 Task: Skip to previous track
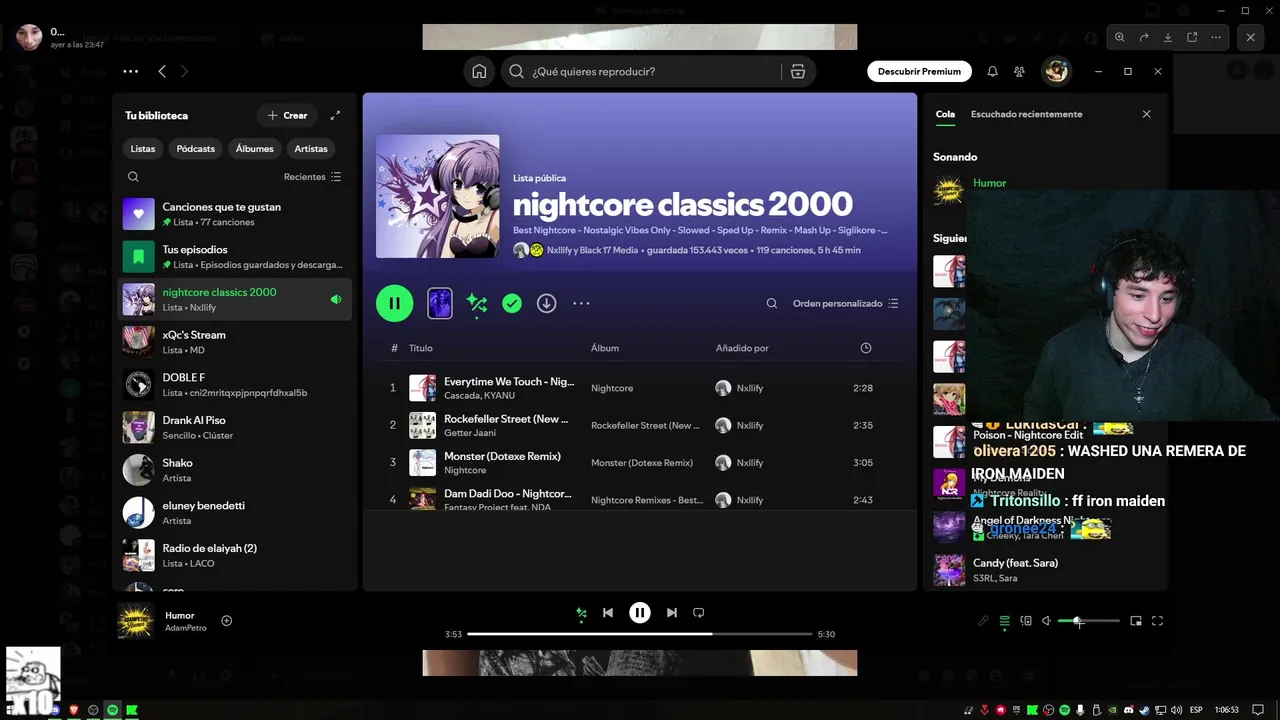coord(608,613)
